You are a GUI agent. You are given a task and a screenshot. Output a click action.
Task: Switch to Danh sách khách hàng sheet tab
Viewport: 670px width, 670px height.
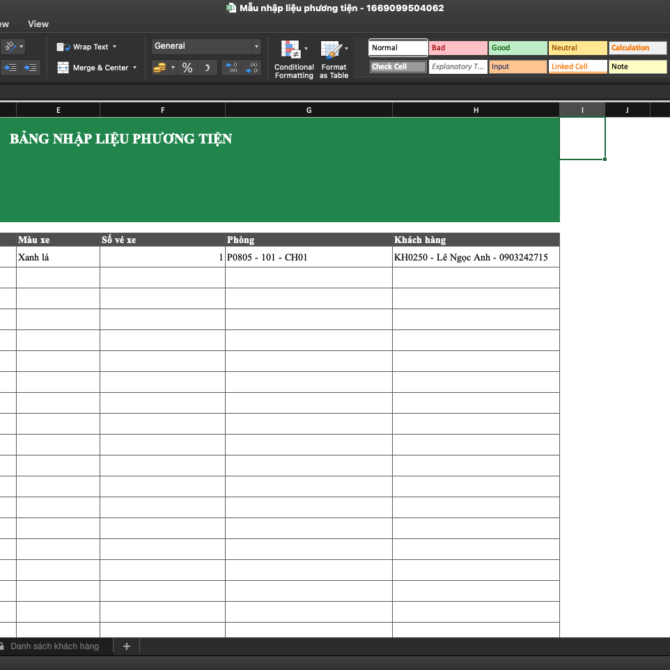click(x=60, y=646)
